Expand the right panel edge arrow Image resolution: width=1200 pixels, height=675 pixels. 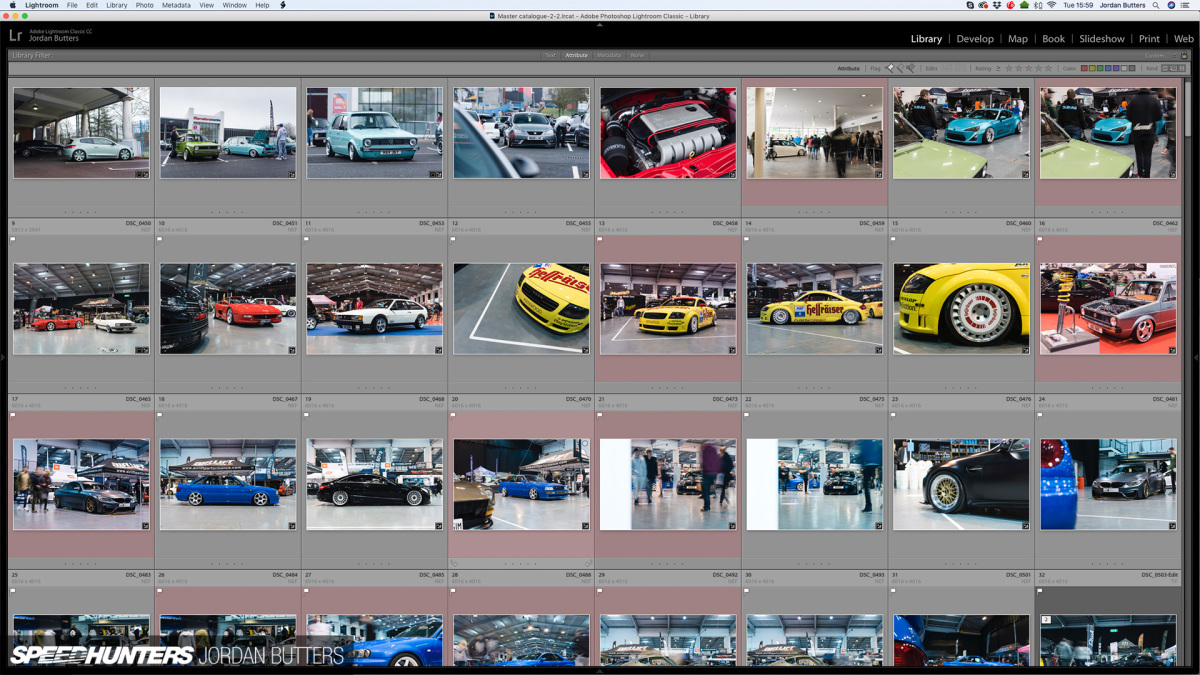tap(1197, 357)
